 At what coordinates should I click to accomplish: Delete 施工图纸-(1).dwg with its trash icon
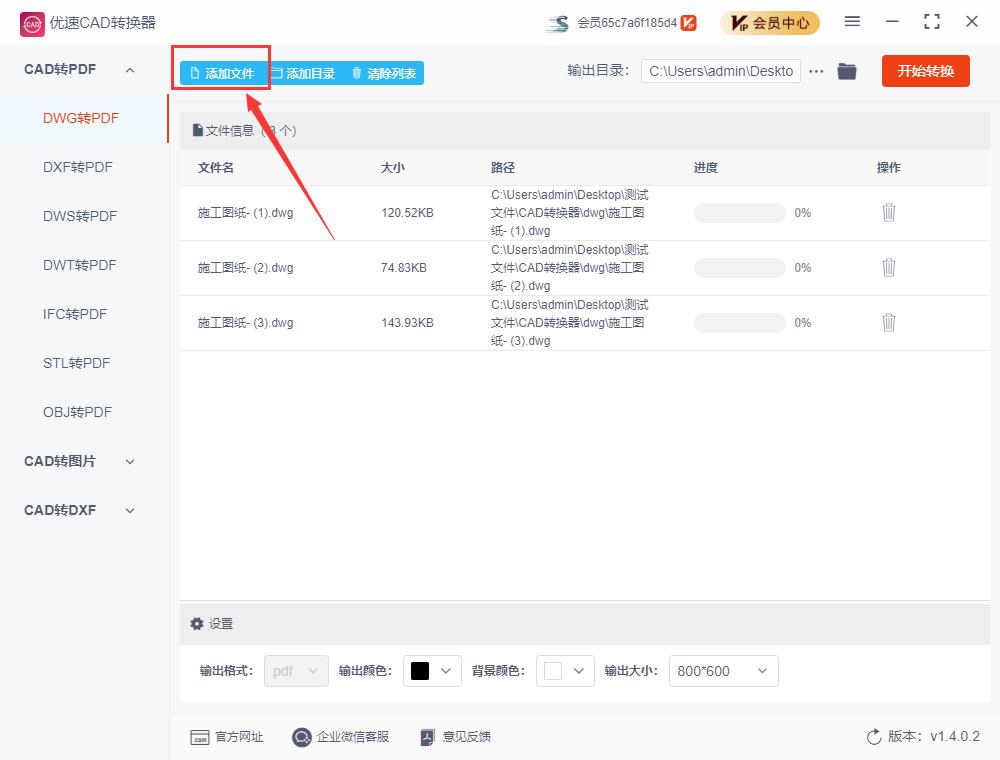tap(888, 212)
